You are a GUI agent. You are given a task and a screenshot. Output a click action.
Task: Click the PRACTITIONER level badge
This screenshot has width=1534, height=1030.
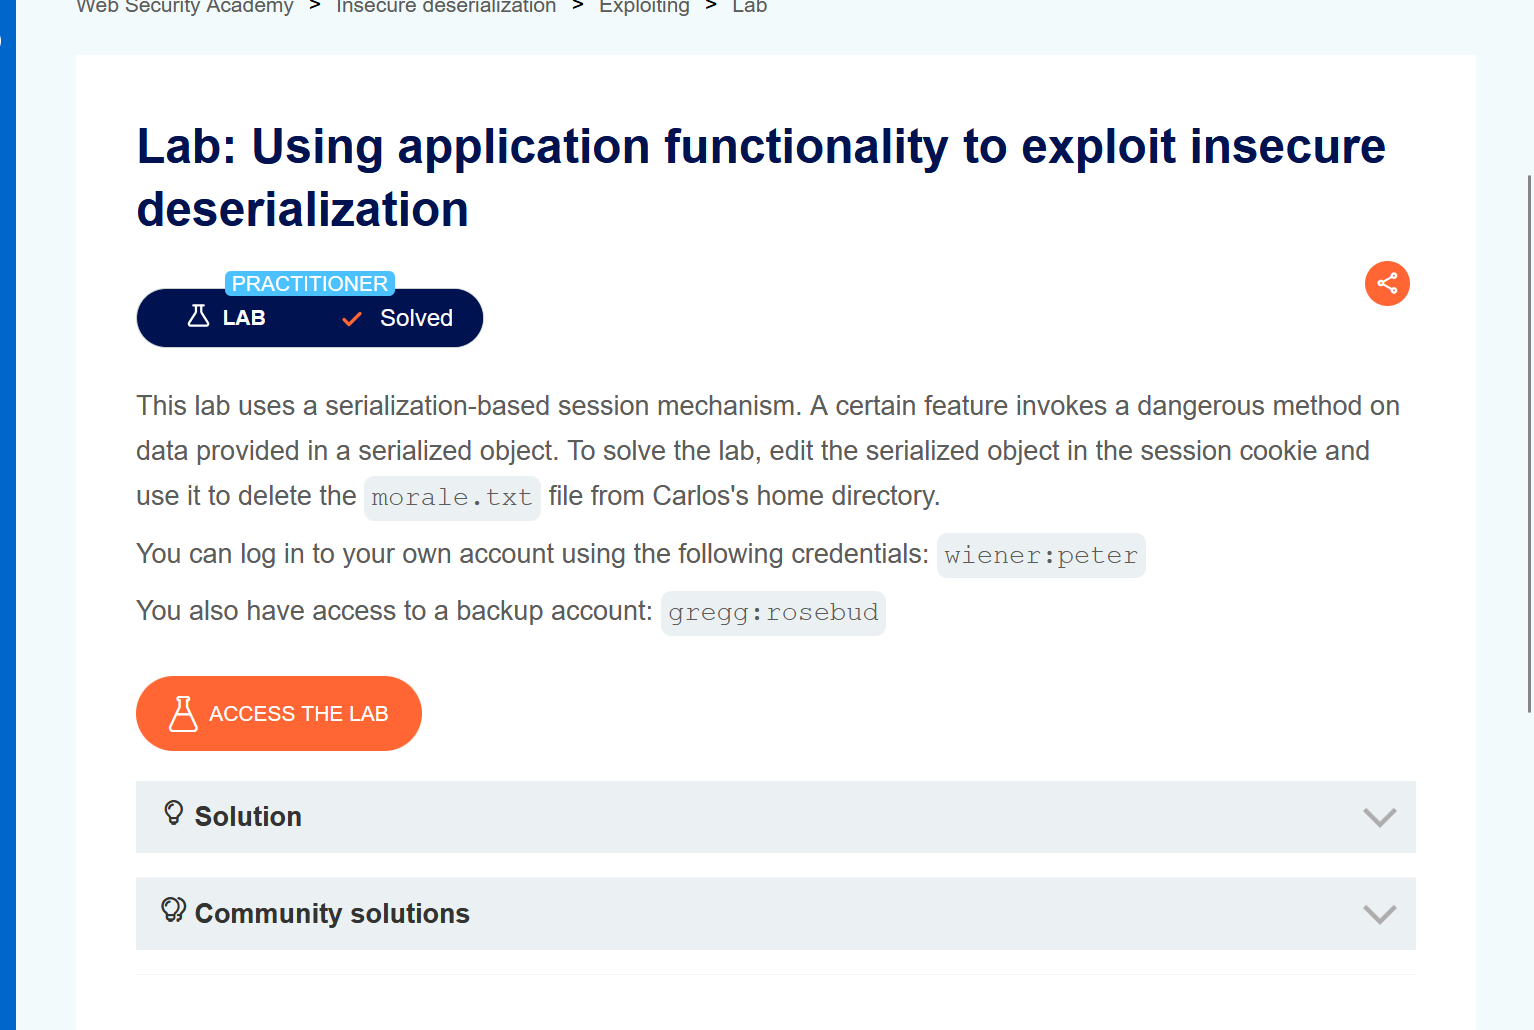click(x=310, y=284)
